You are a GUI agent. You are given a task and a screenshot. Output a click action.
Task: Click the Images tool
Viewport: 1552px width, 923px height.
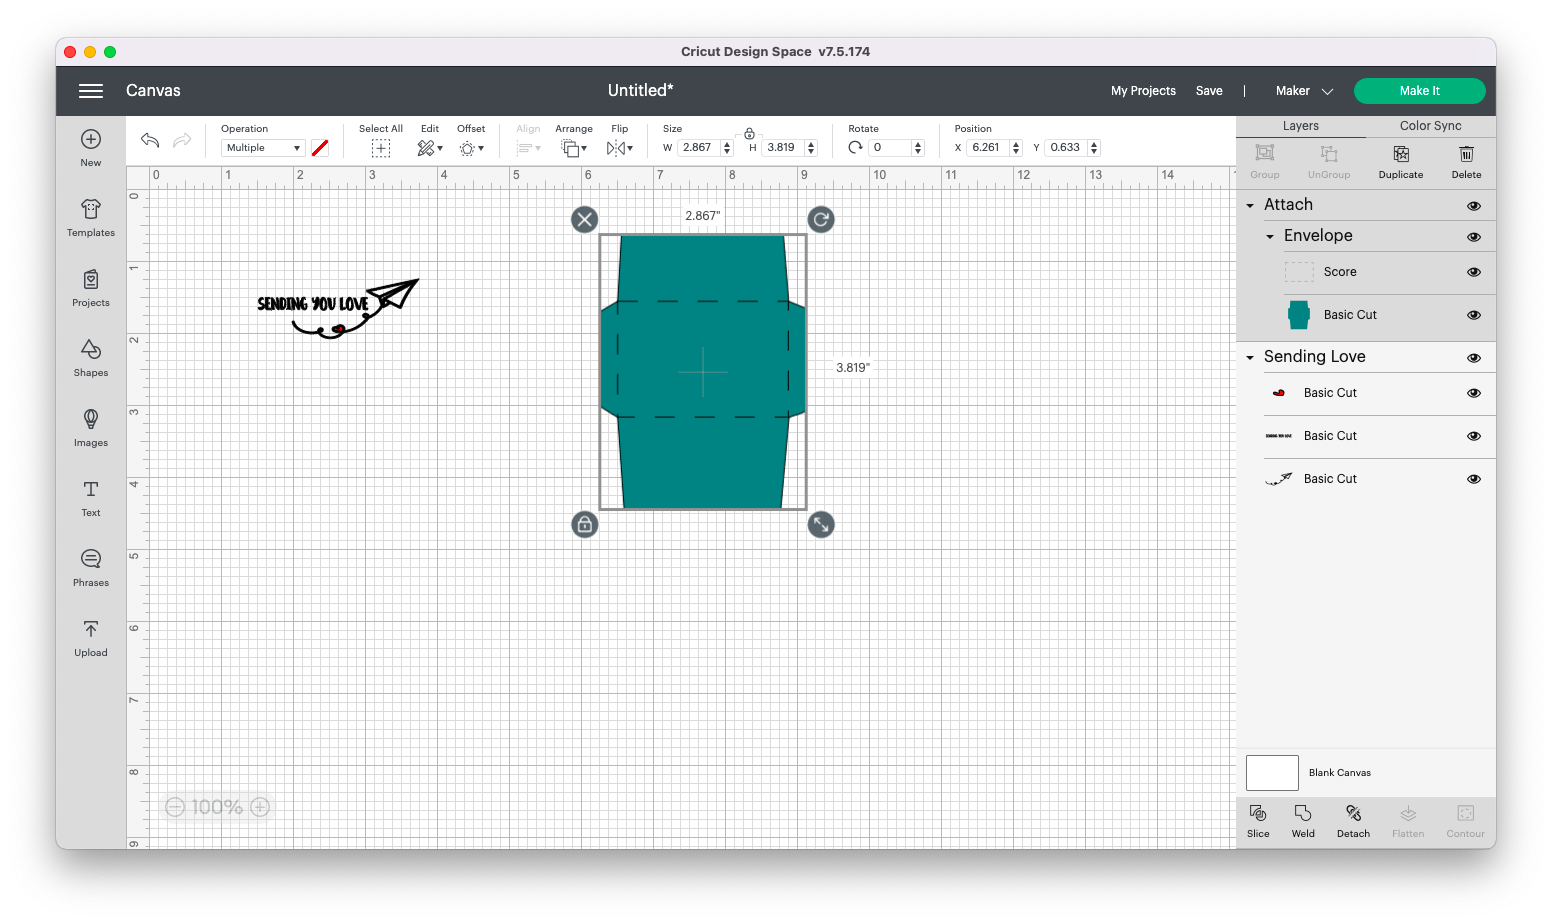[x=90, y=428]
